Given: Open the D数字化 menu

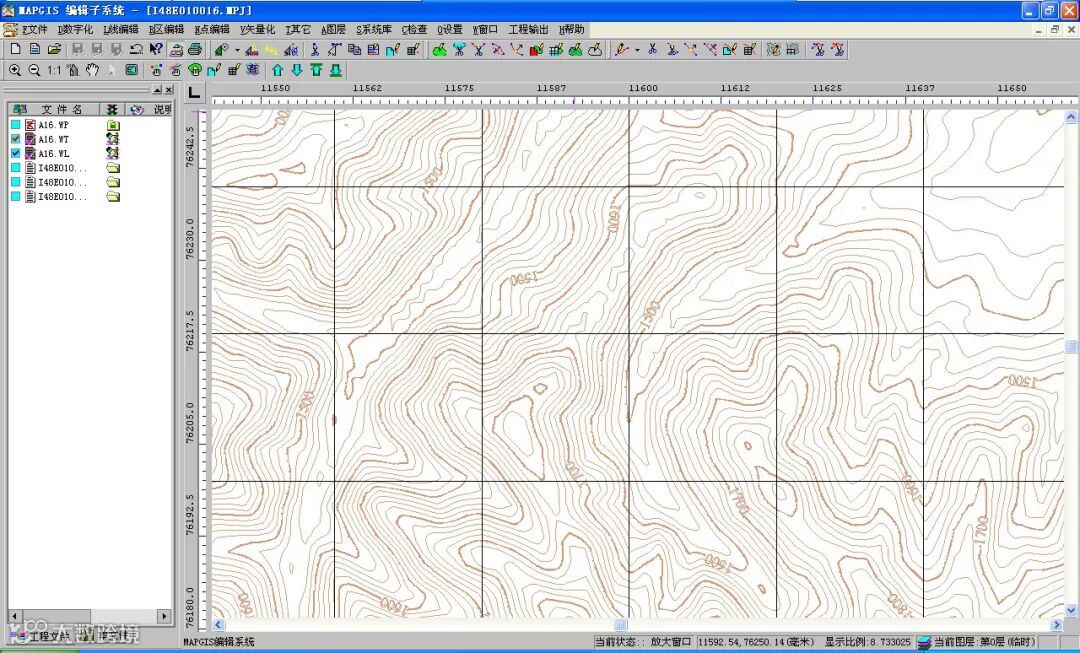Looking at the screenshot, I should [x=75, y=30].
